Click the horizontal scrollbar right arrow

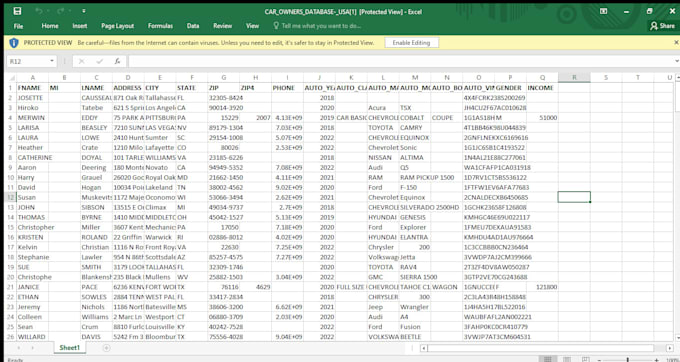(x=670, y=348)
